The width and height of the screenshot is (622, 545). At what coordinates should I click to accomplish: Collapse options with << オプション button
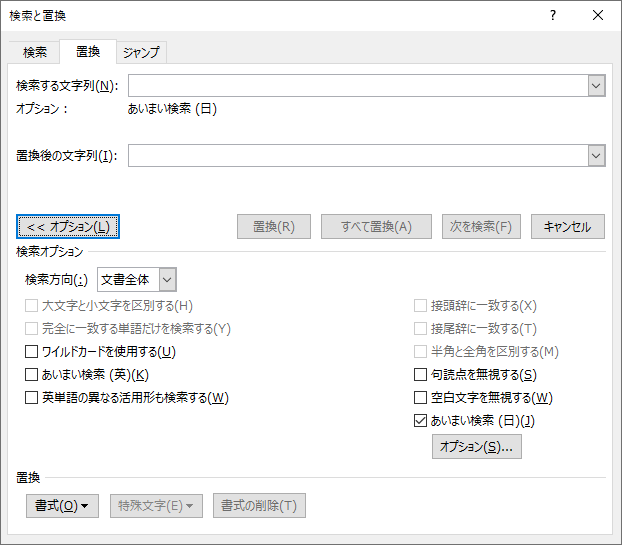68,226
